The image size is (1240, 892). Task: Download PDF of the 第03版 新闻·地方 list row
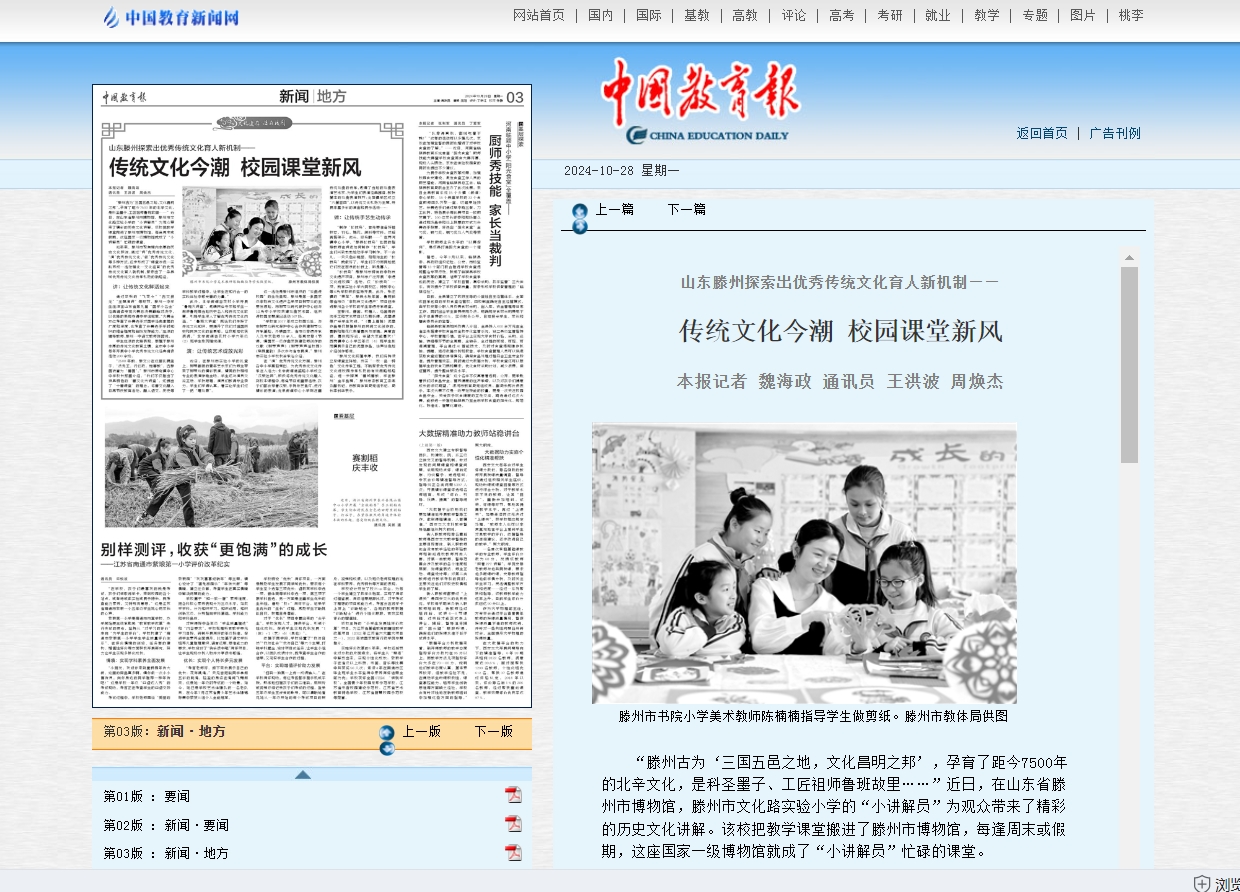point(513,852)
